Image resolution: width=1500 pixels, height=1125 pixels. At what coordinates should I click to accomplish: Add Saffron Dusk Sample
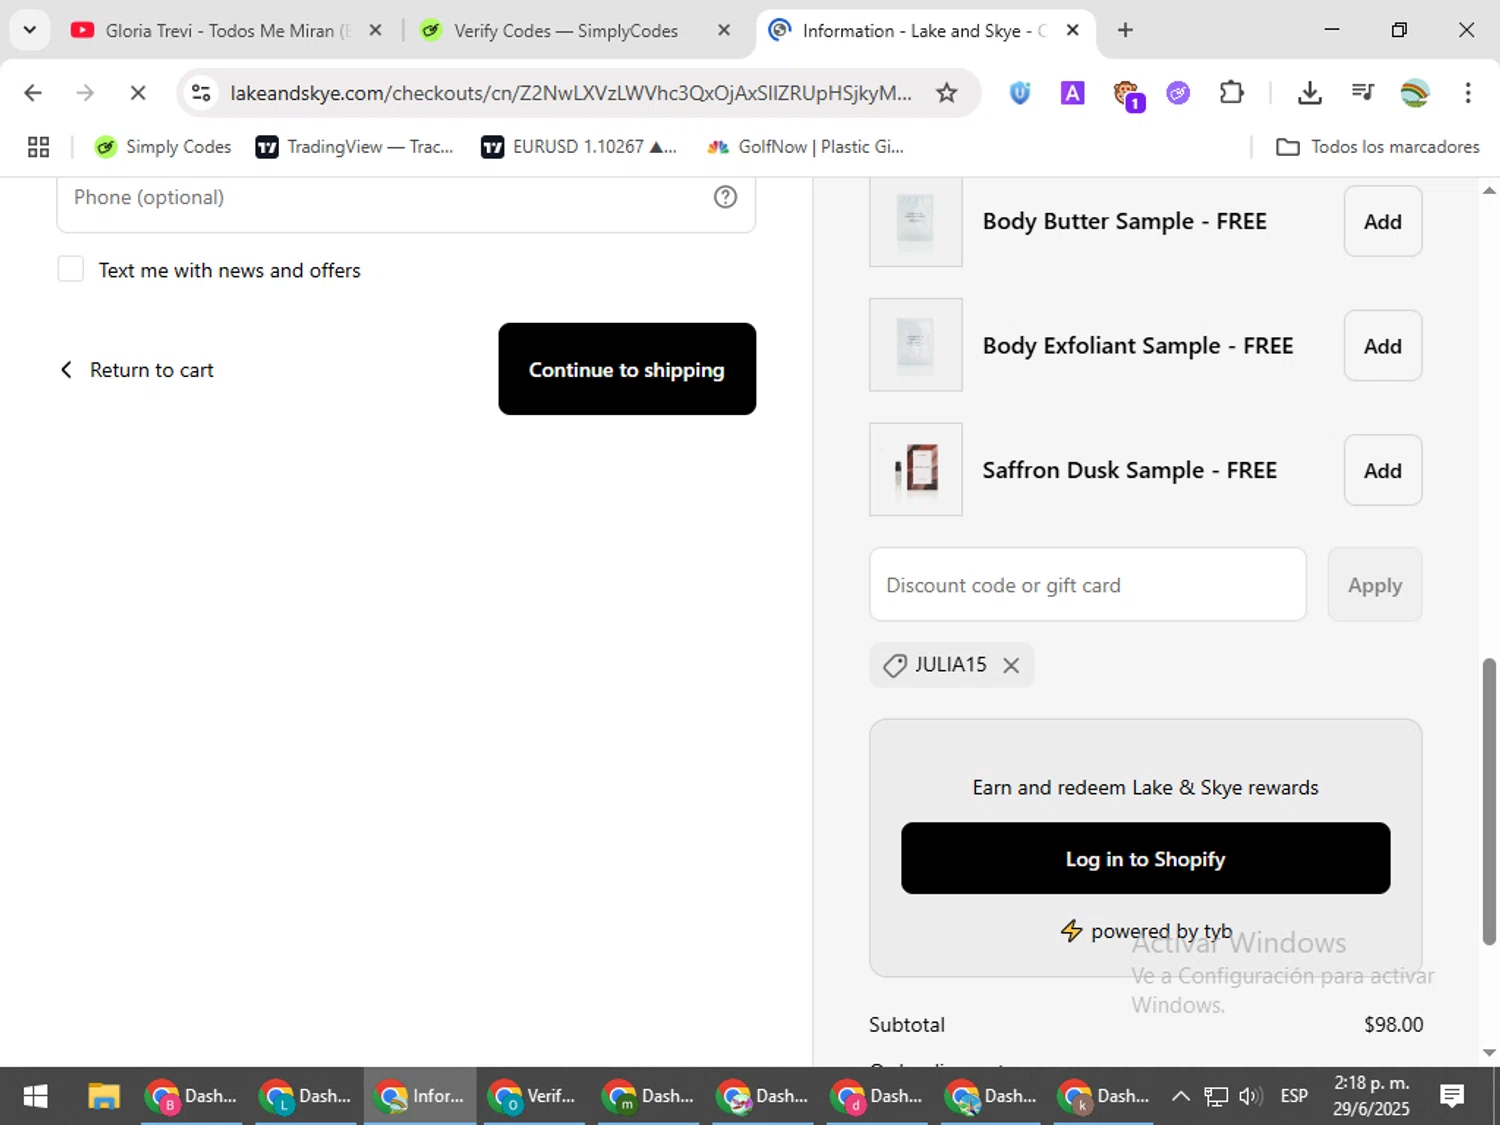(x=1382, y=470)
